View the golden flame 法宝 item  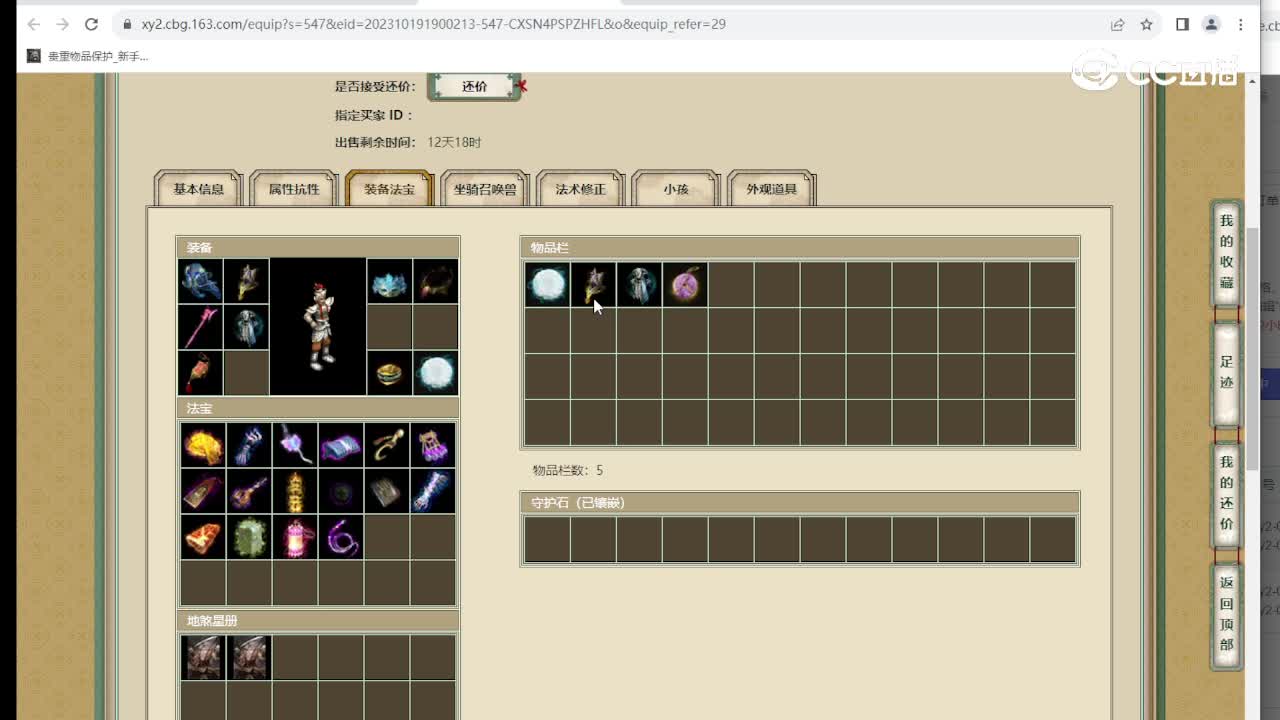(203, 445)
